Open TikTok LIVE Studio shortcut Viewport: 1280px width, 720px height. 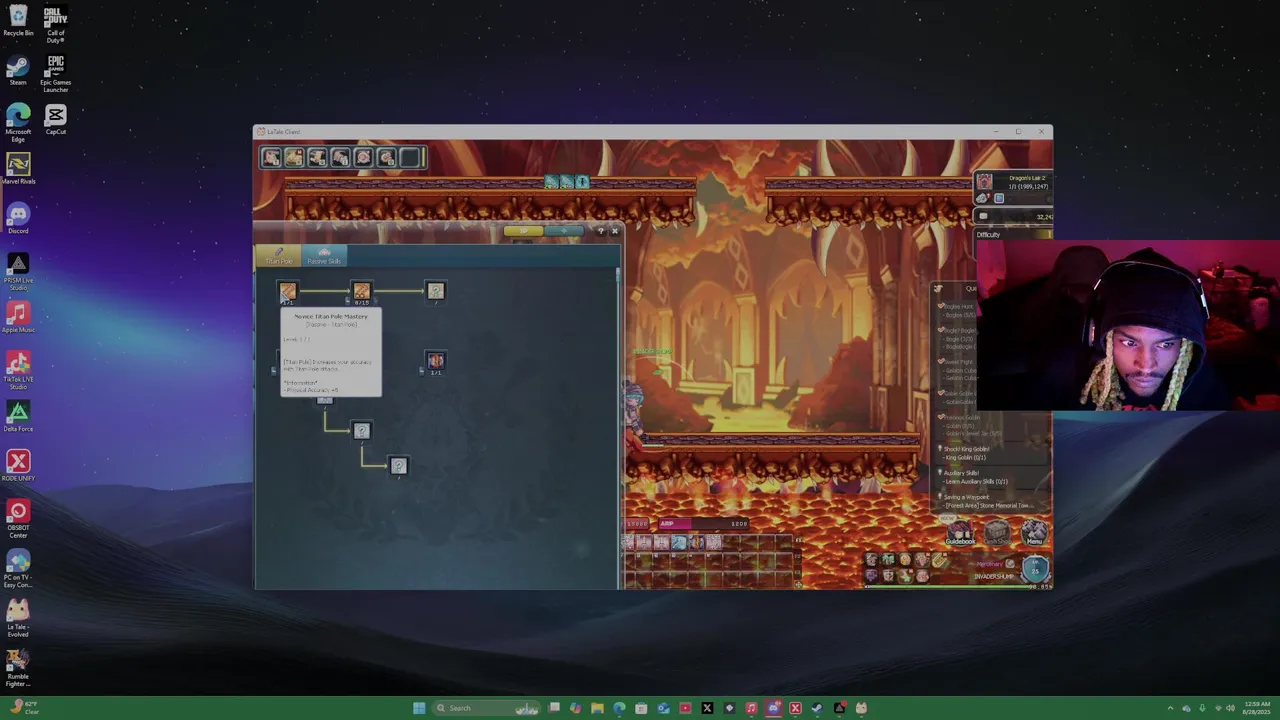click(x=18, y=371)
